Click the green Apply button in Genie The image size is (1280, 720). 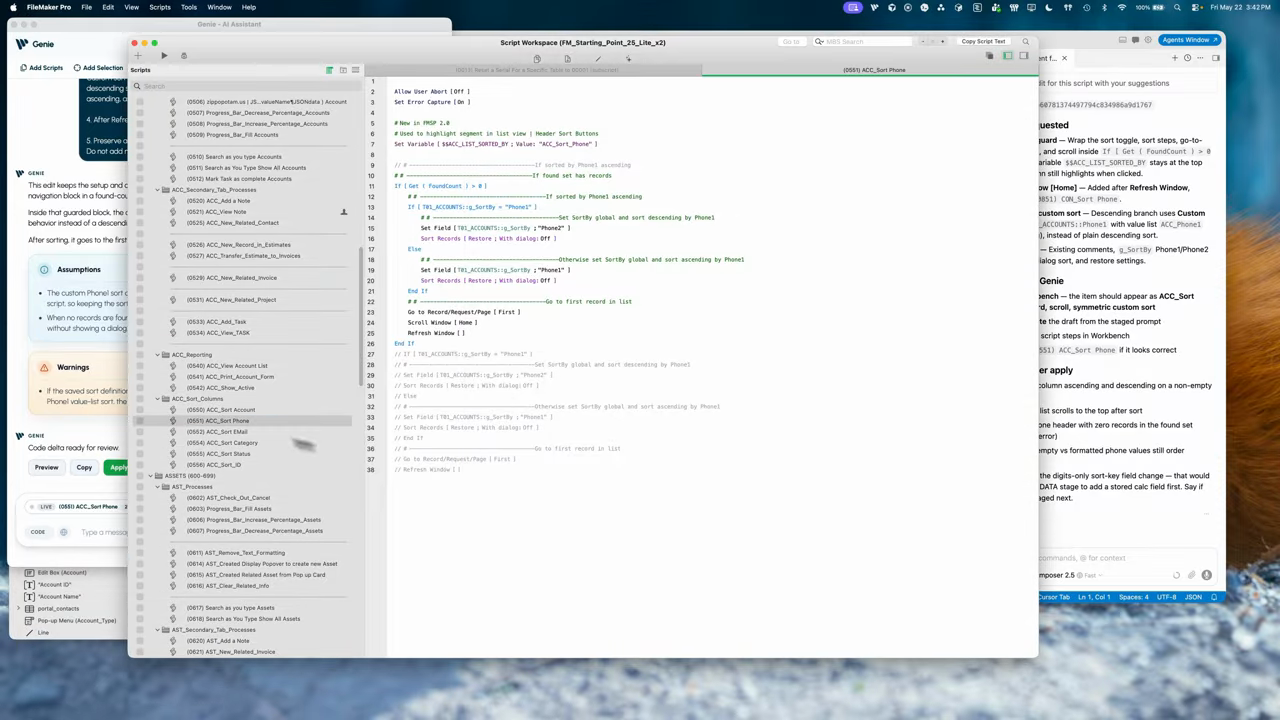pyautogui.click(x=117, y=467)
